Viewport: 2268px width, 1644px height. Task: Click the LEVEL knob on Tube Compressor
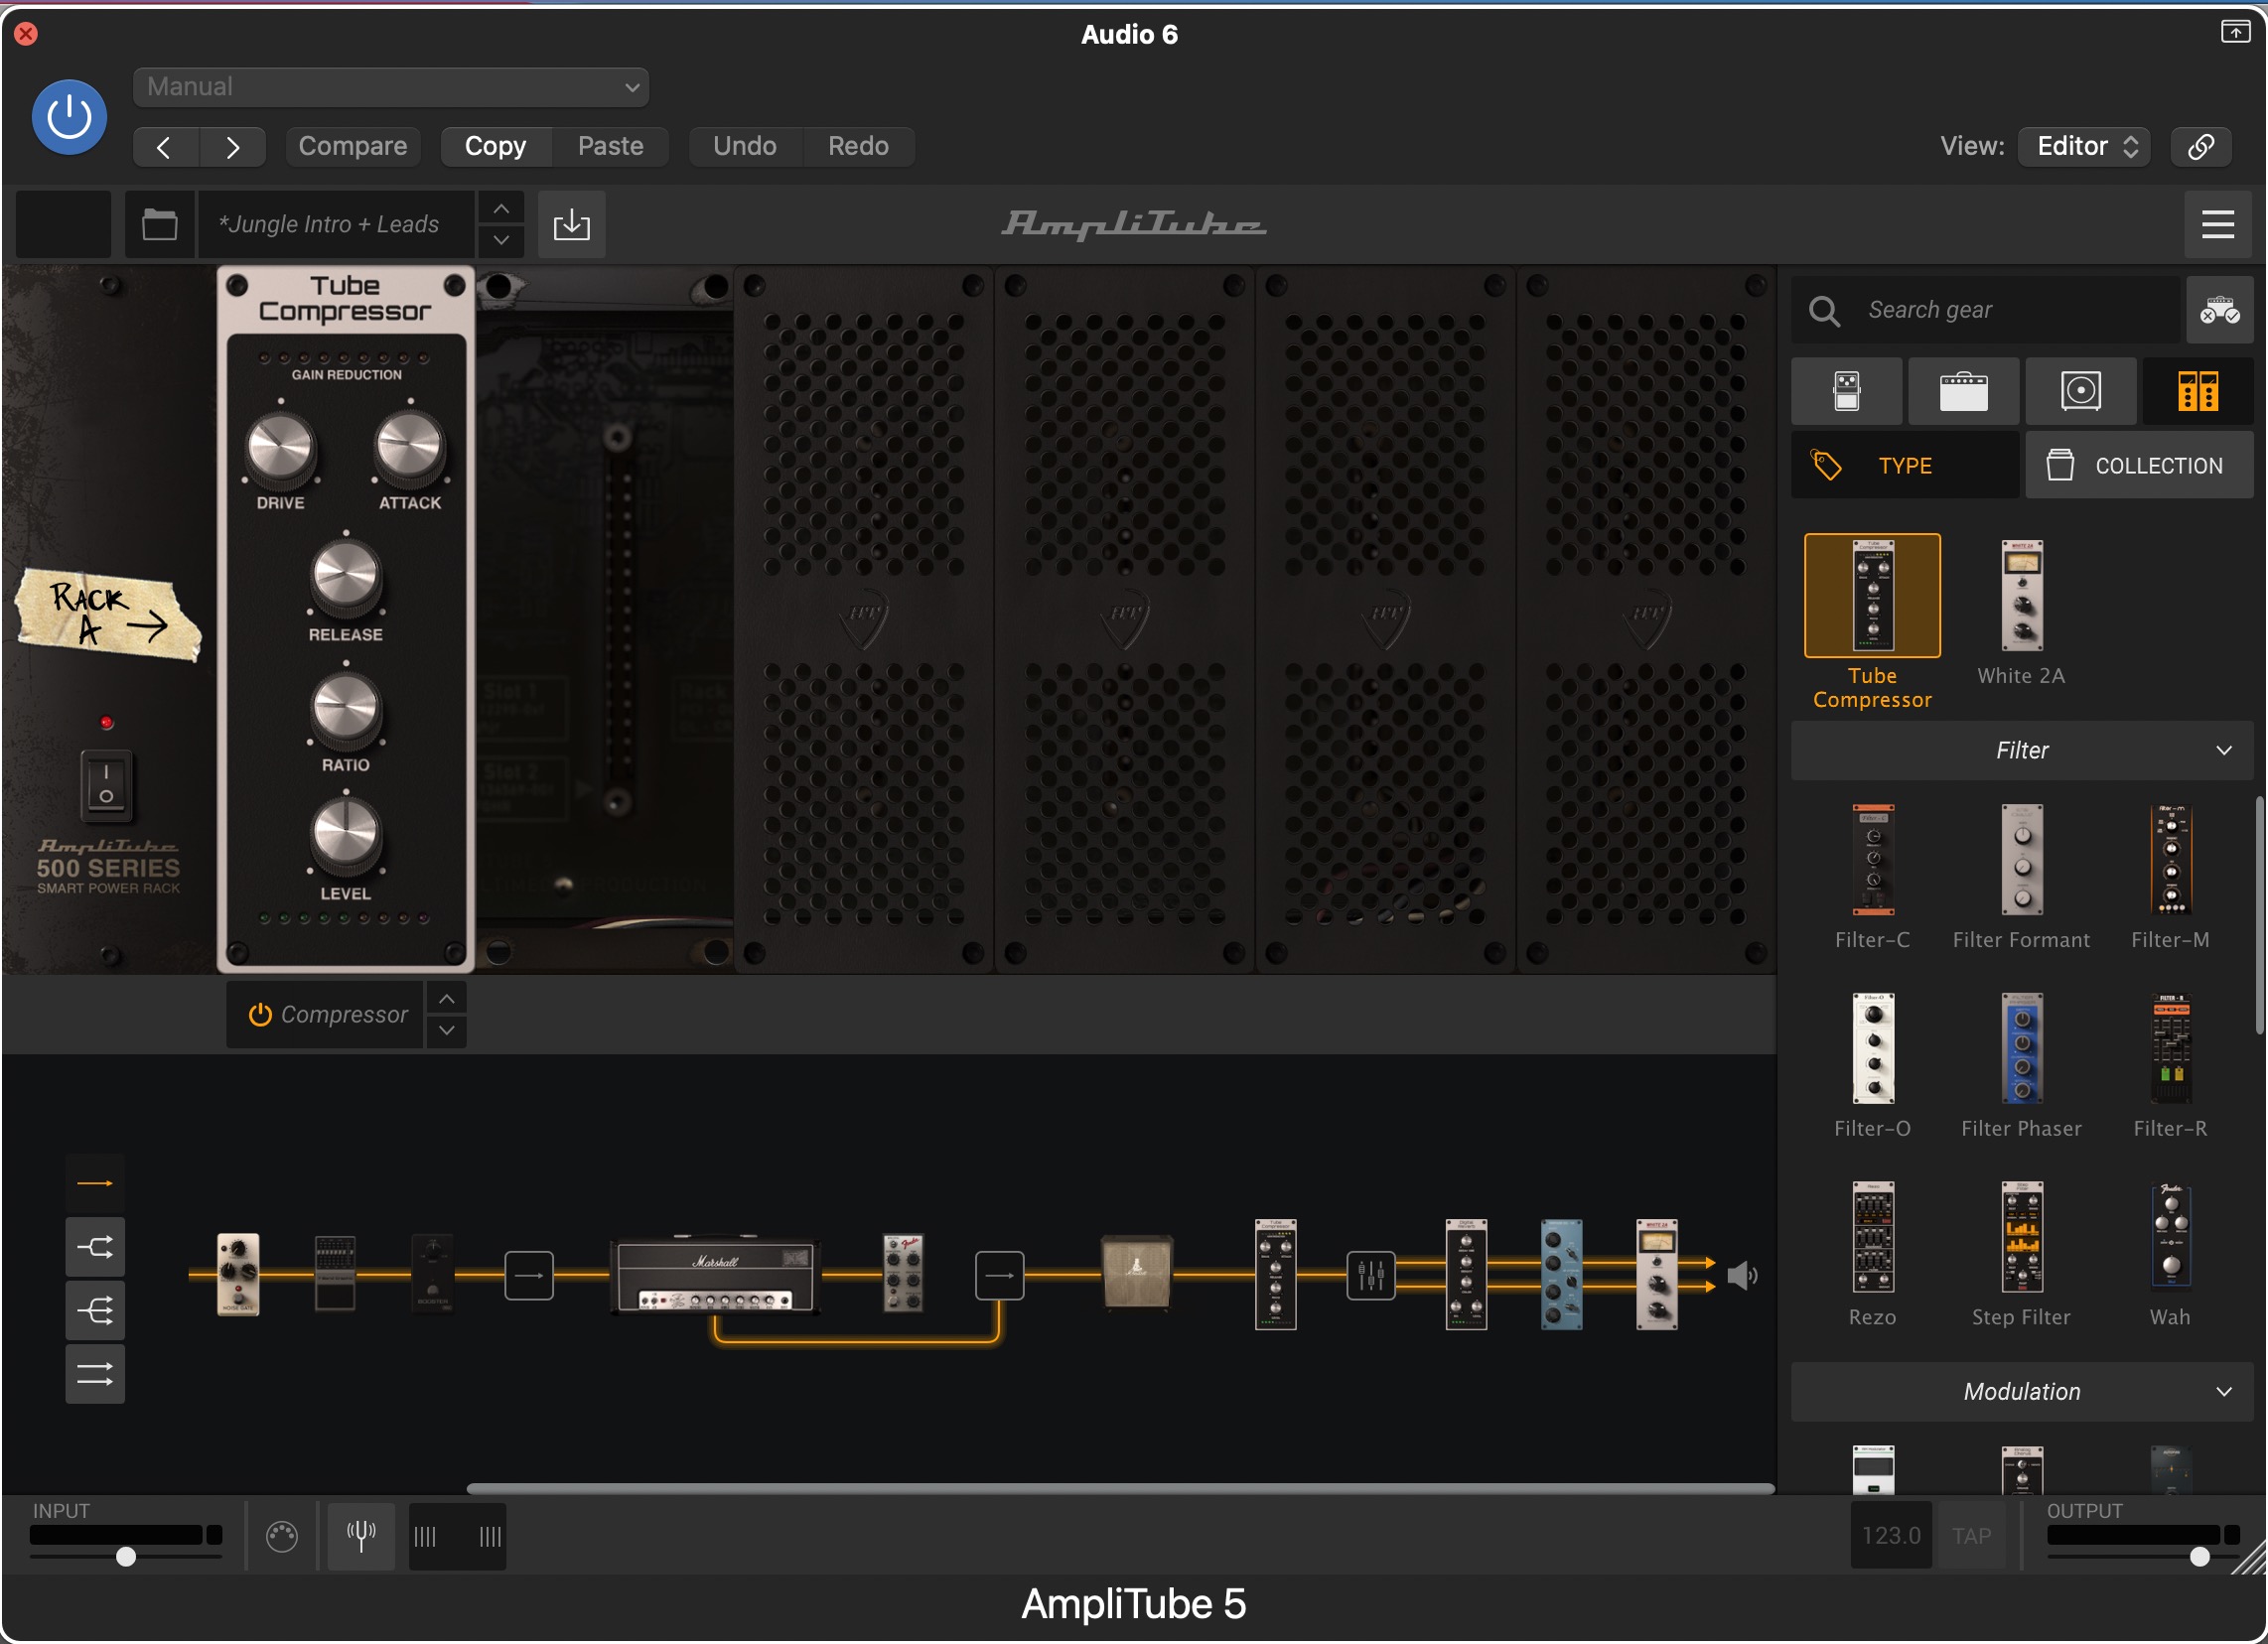pyautogui.click(x=345, y=835)
